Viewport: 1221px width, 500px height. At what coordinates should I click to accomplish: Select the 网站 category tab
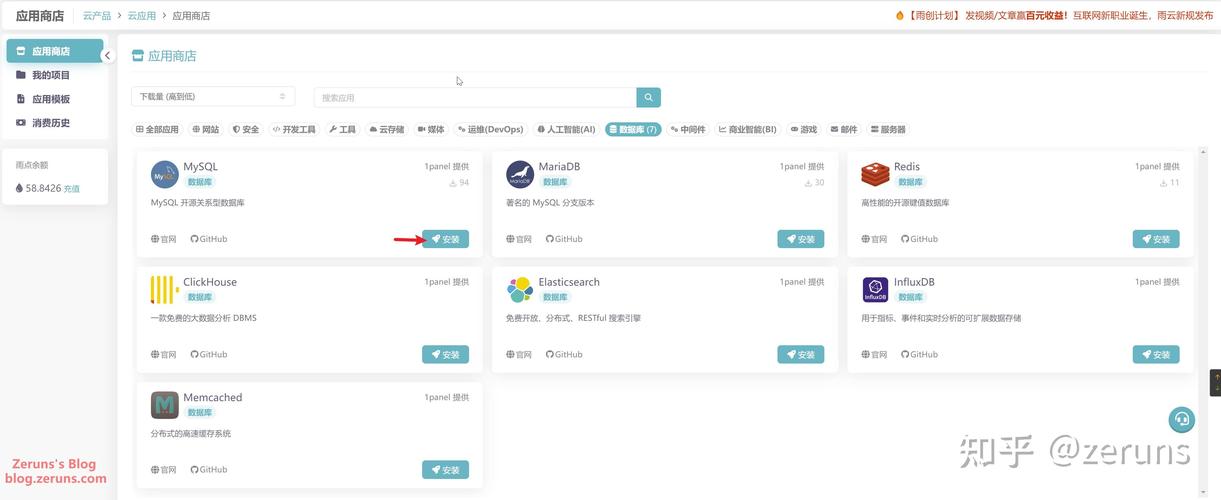(205, 129)
